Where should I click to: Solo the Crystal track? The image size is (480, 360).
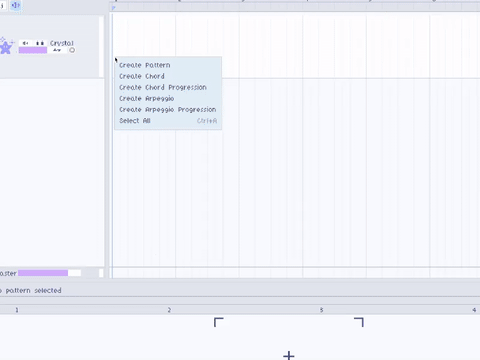click(40, 43)
